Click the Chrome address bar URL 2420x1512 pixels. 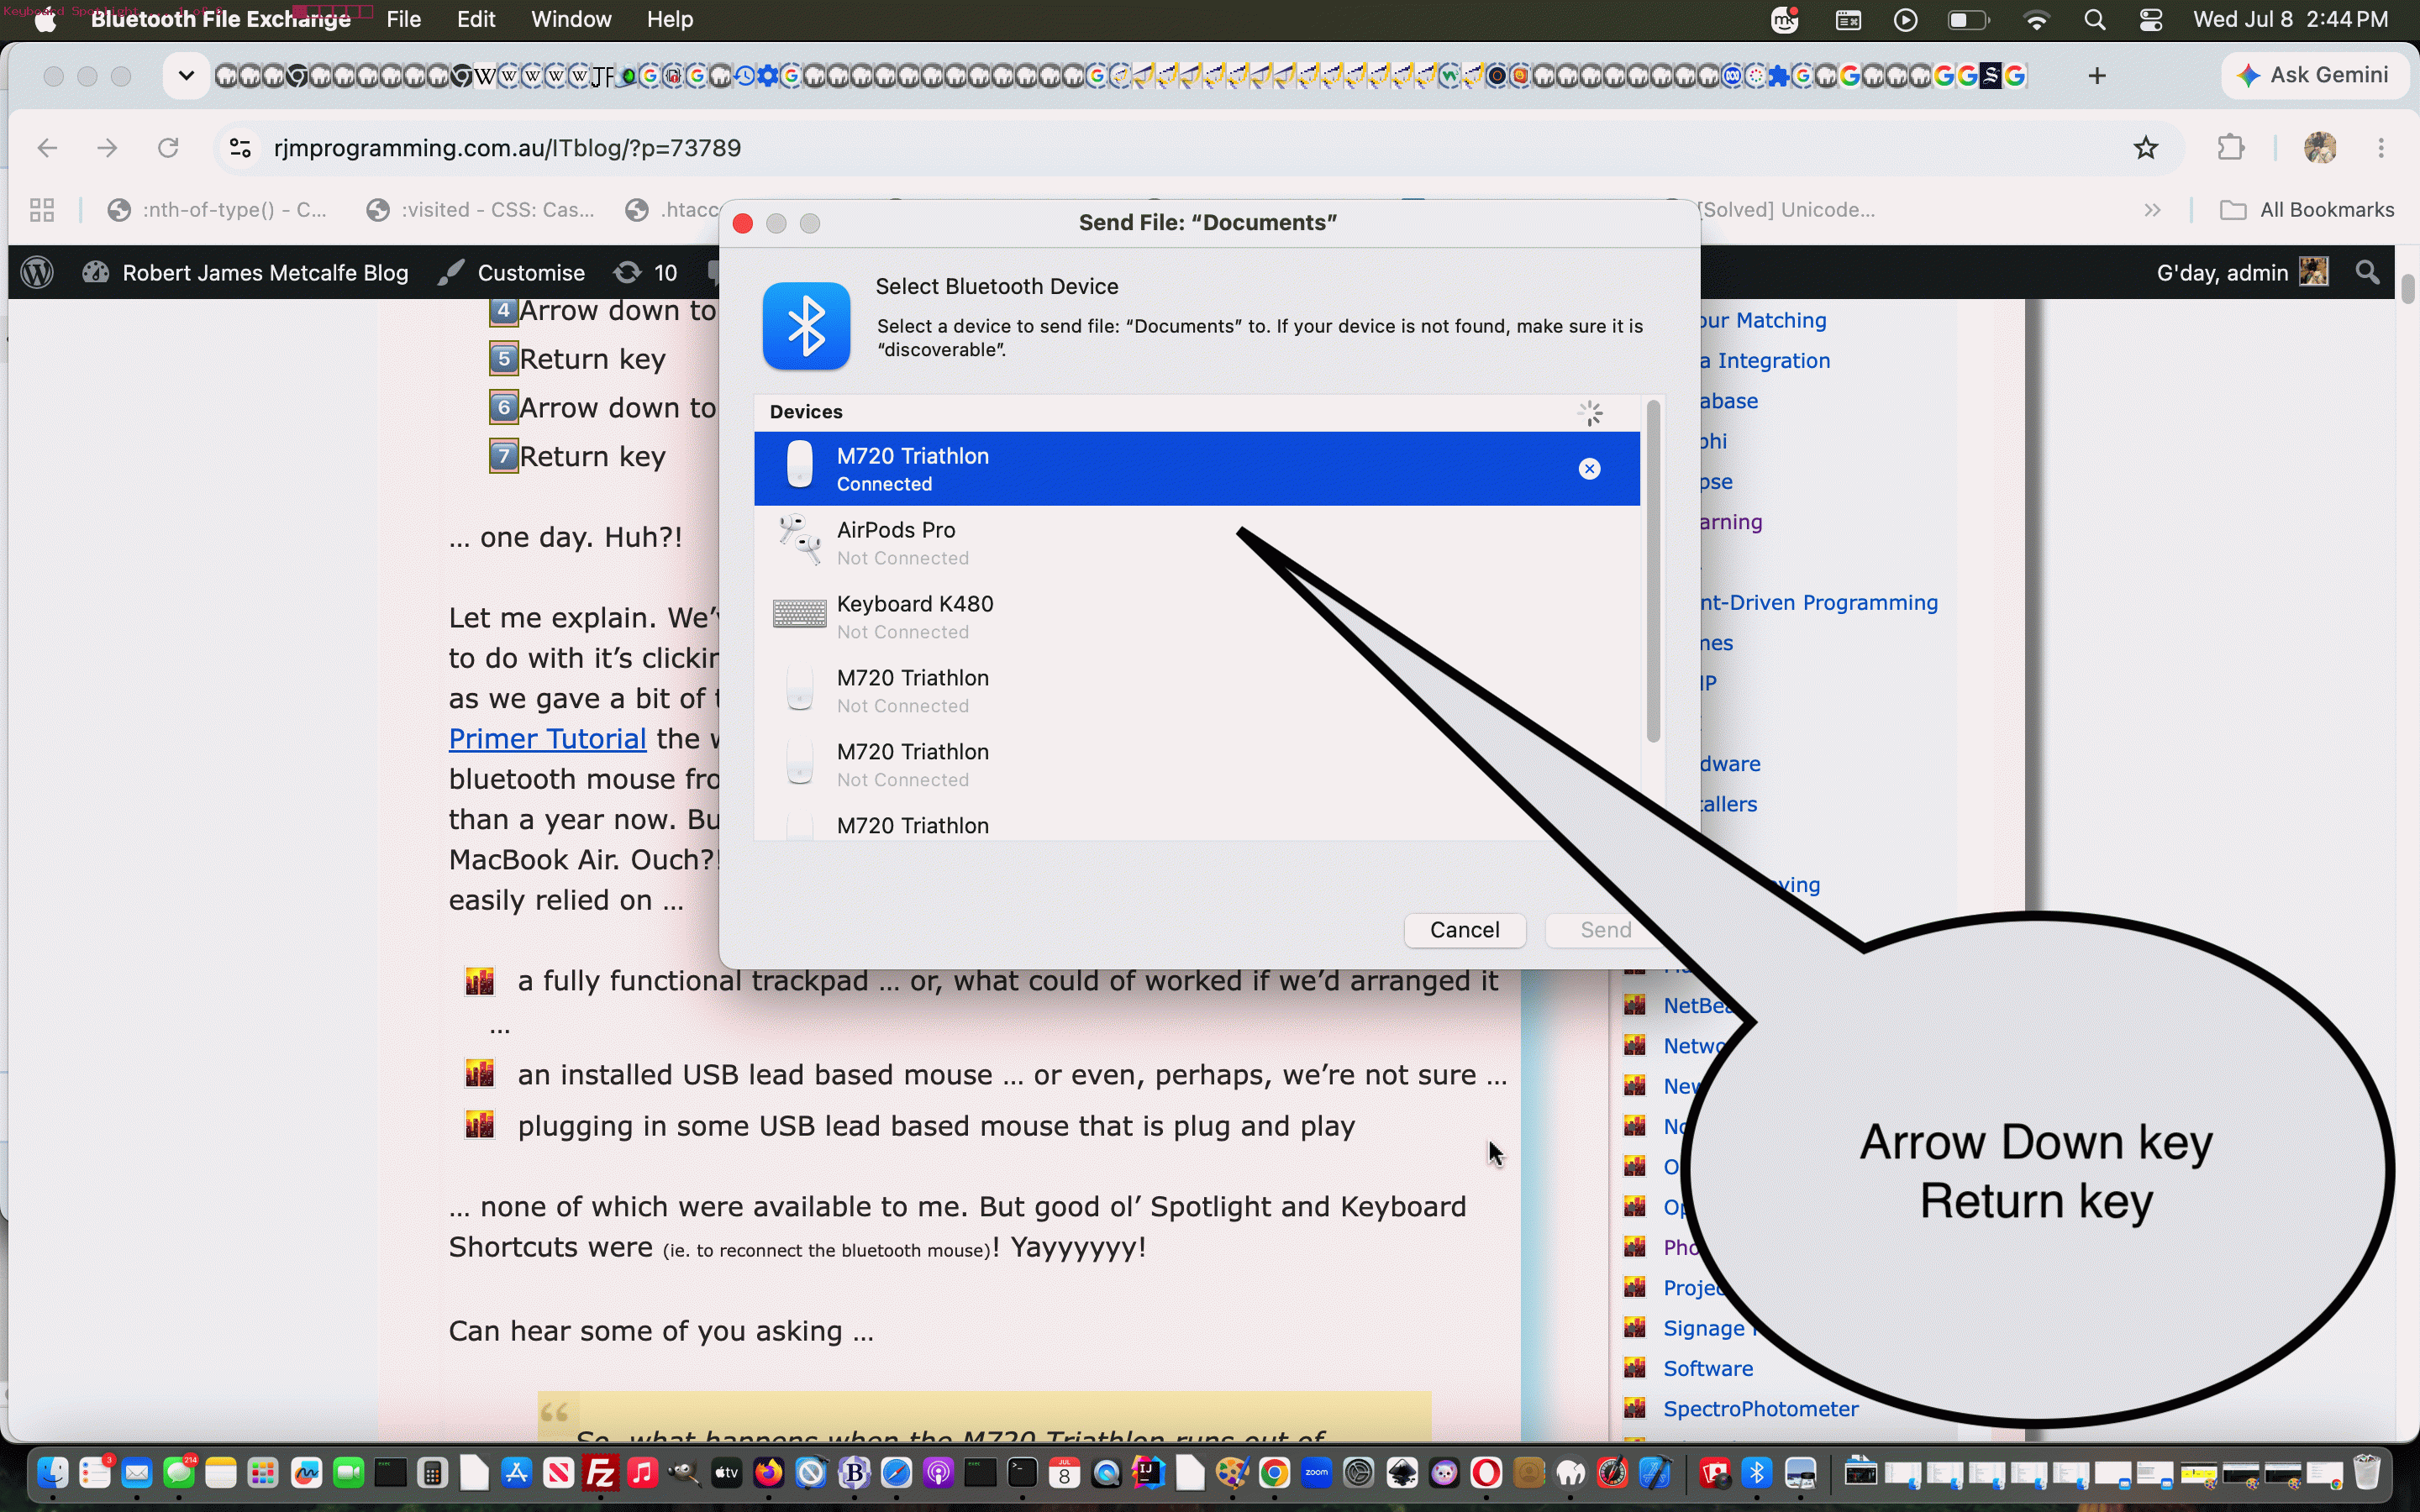tap(507, 148)
